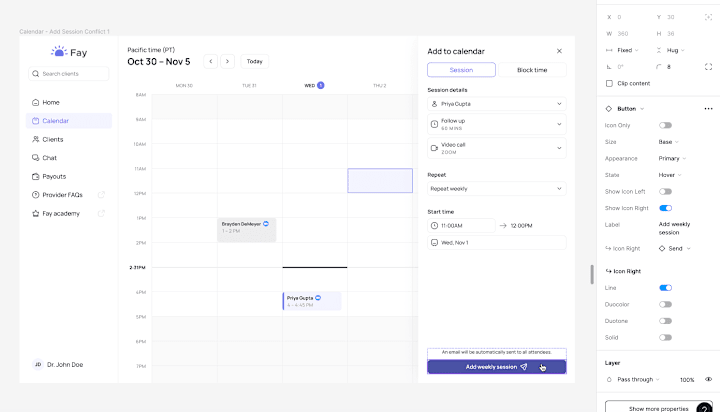Enable the Duocolor switch
The image size is (720, 412).
click(x=665, y=305)
